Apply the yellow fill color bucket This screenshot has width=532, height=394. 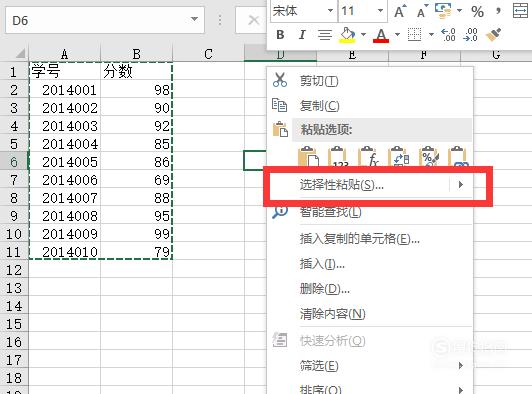point(347,35)
